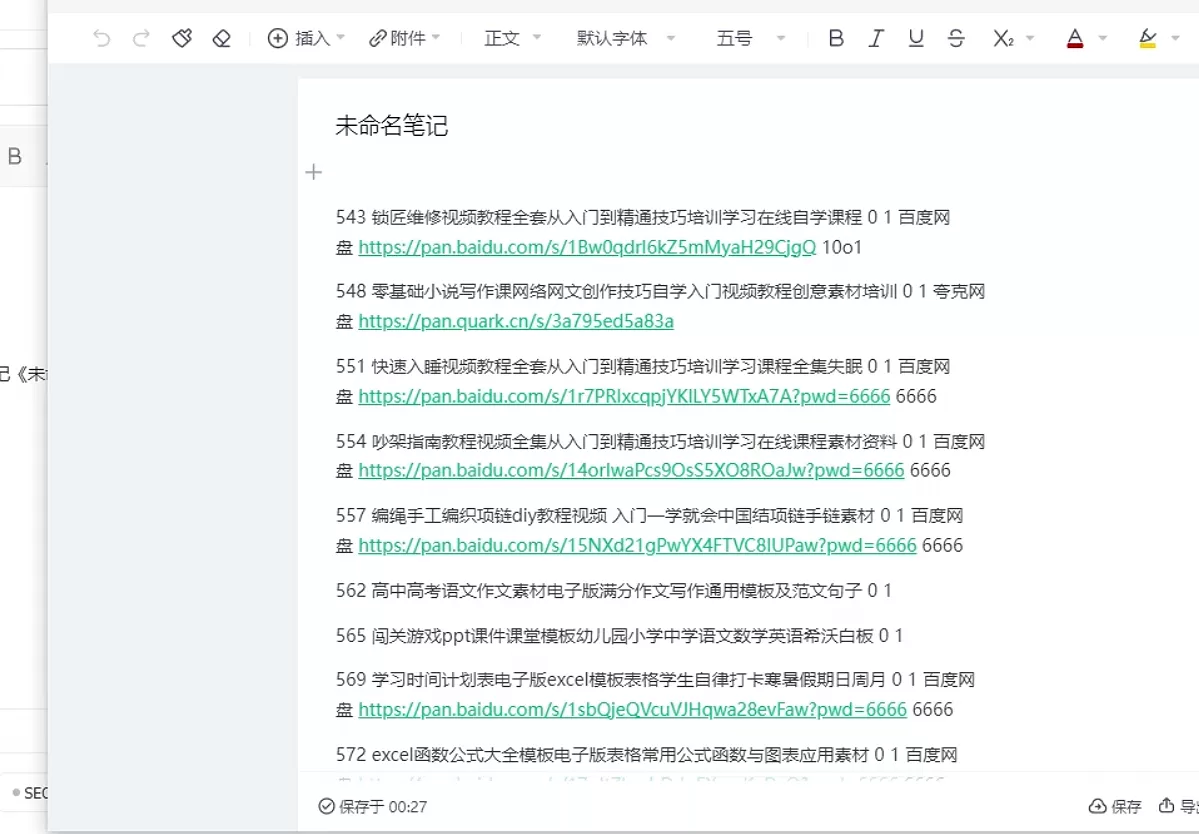This screenshot has height=834, width=1199.
Task: Click the B bold button in background window
Action: point(15,157)
